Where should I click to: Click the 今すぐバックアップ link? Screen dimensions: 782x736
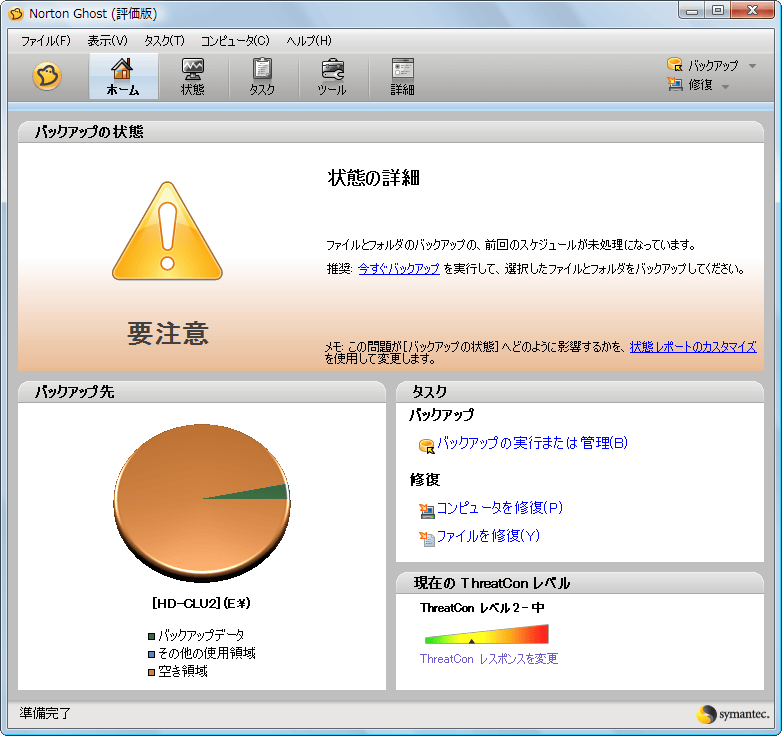[399, 269]
